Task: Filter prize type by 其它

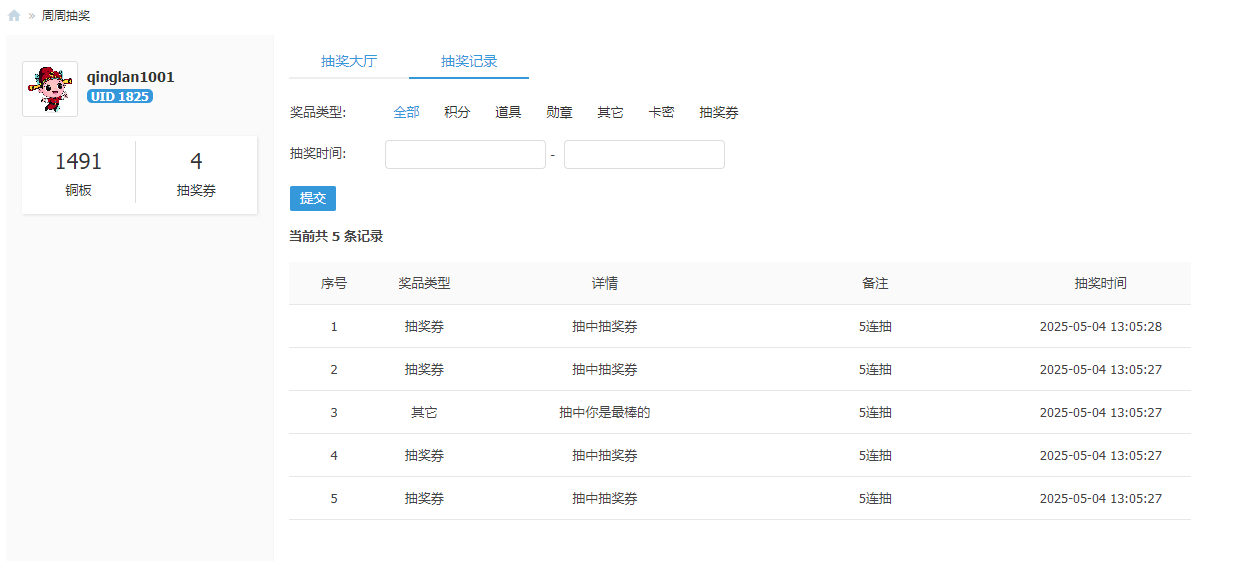Action: pos(610,112)
